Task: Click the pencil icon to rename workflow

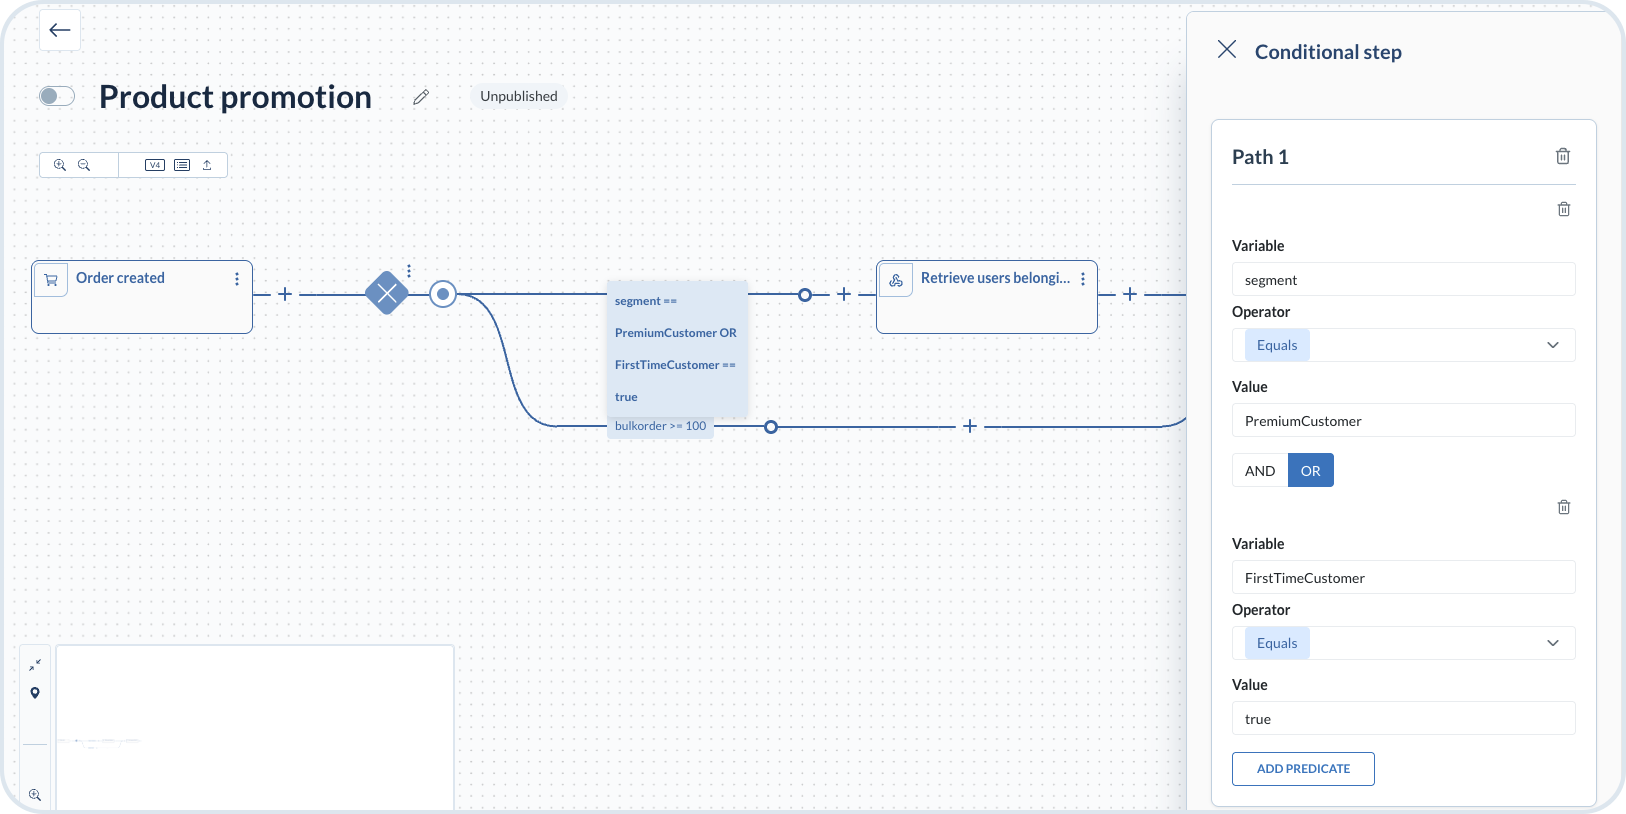Action: tap(421, 97)
